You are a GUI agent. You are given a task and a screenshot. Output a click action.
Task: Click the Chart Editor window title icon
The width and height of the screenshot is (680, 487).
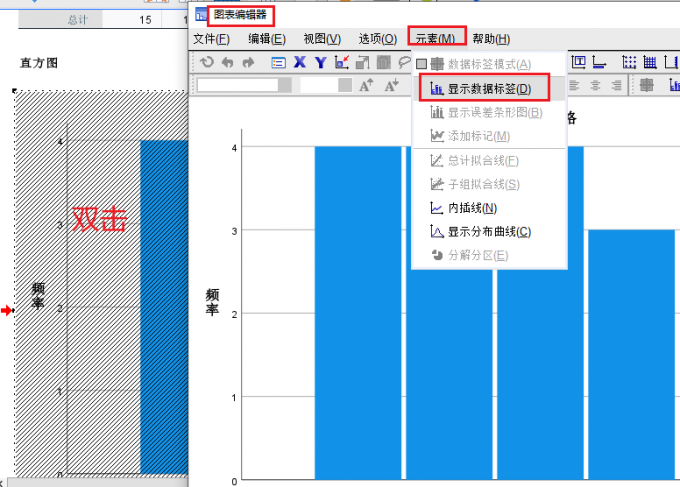tap(201, 14)
